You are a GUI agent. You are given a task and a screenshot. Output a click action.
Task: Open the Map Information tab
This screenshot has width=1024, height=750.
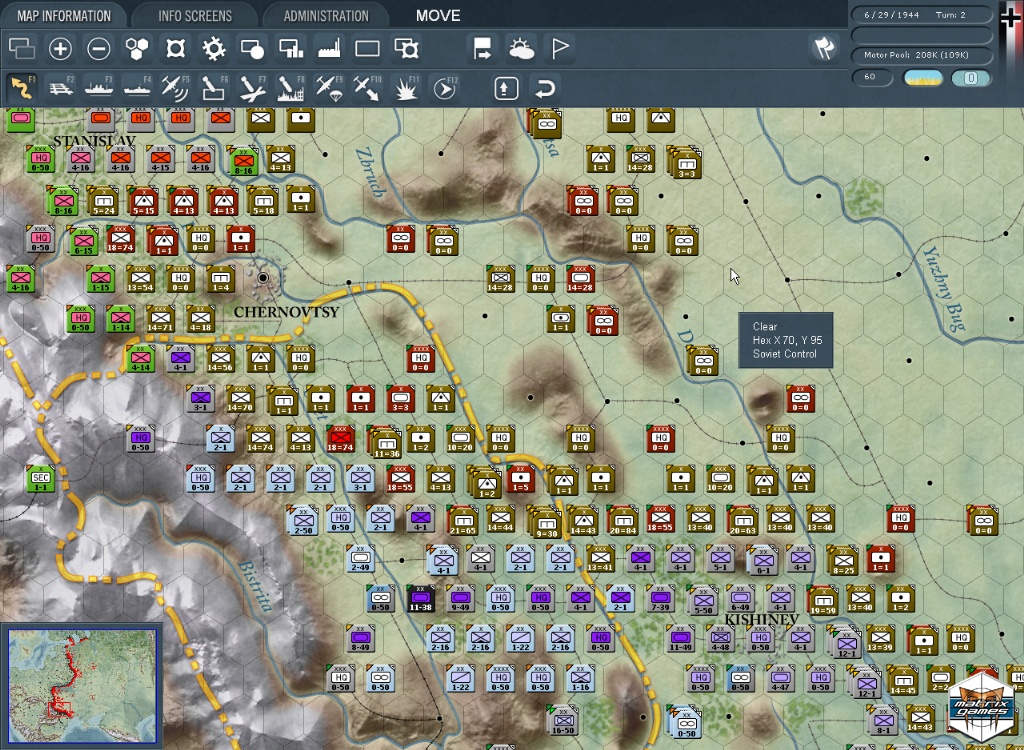(63, 16)
